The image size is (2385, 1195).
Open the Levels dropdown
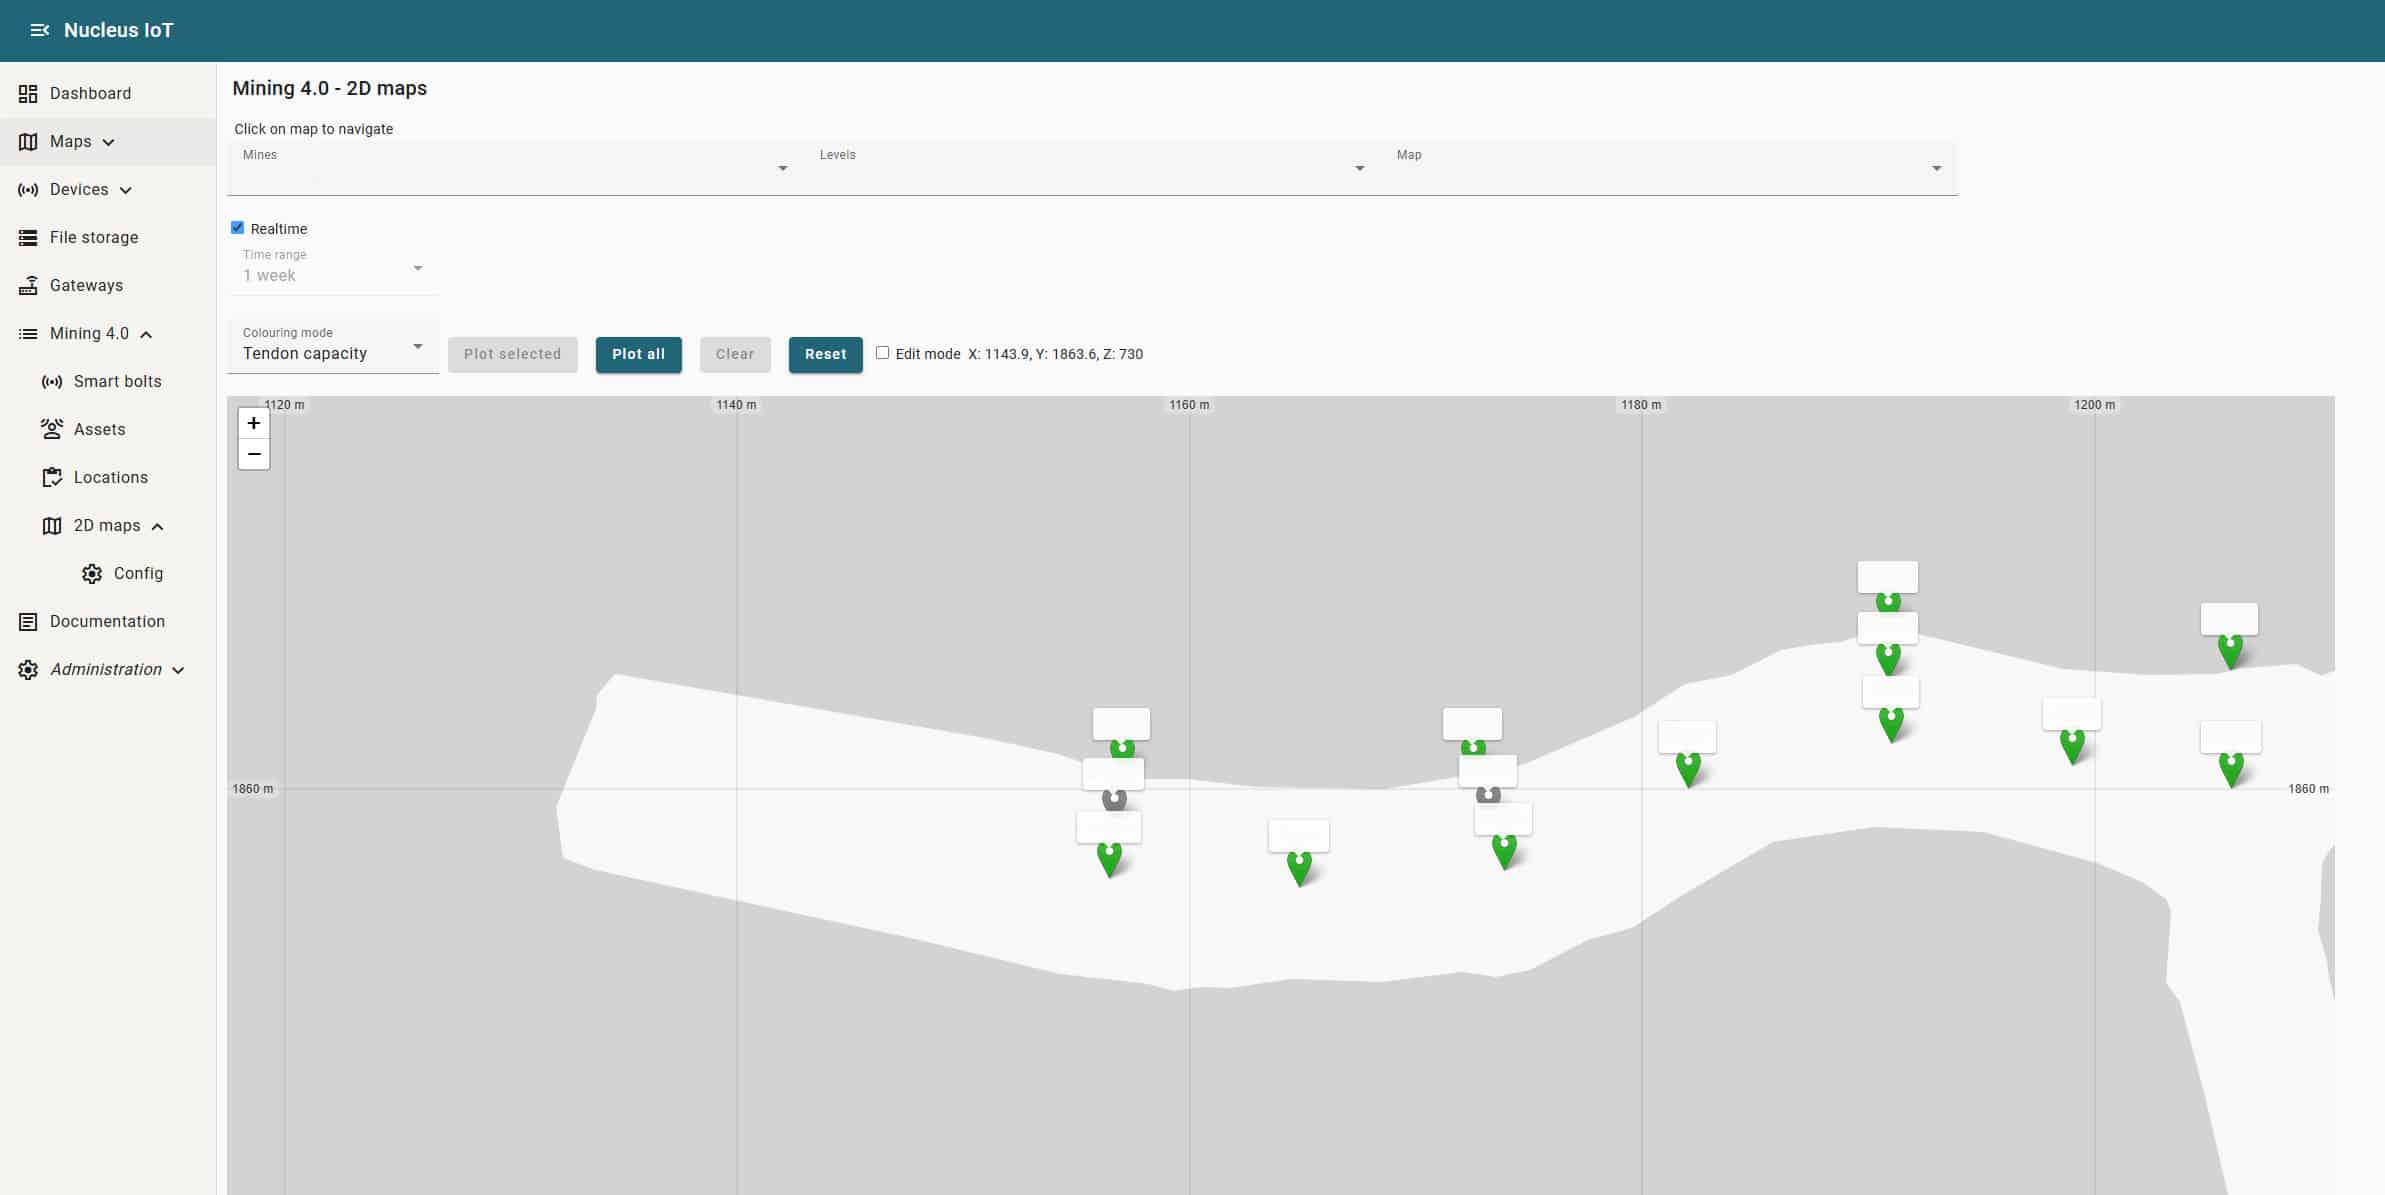pos(1092,168)
